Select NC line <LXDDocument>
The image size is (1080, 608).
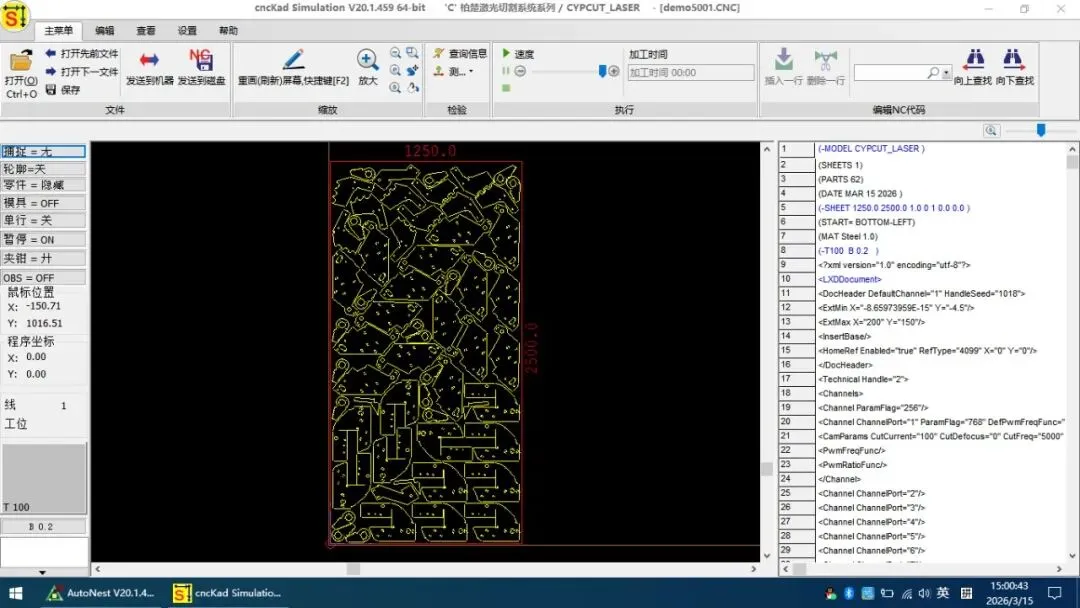click(x=850, y=279)
